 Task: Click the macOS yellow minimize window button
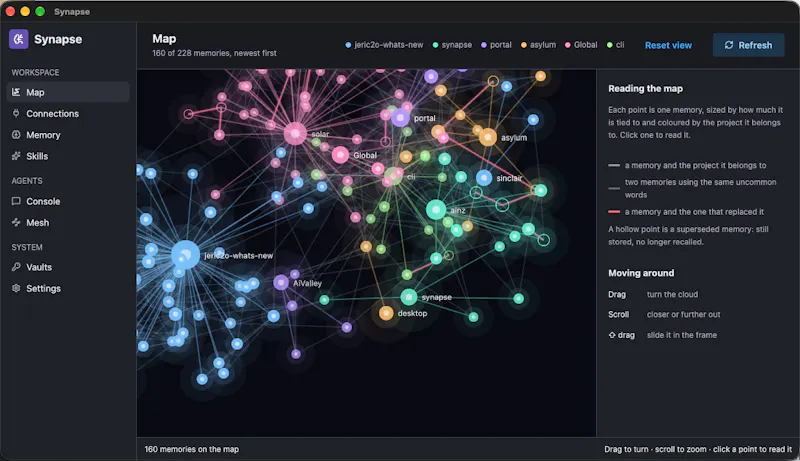coord(25,11)
